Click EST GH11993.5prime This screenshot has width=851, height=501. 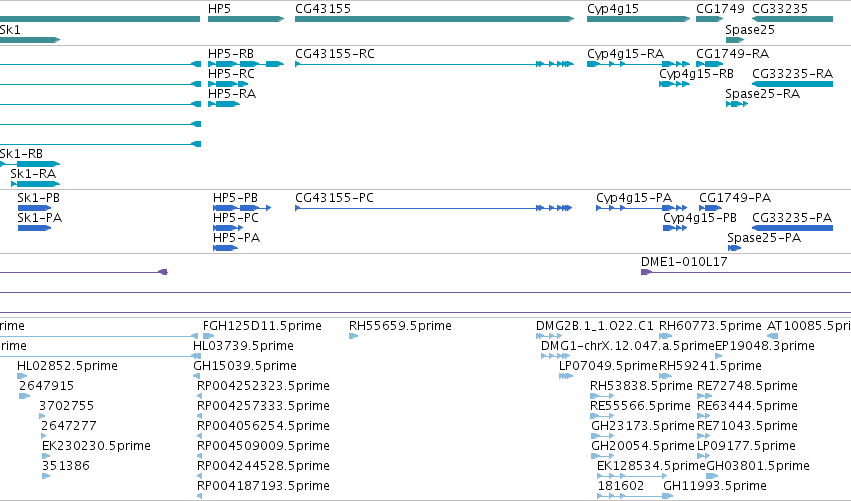point(668,496)
